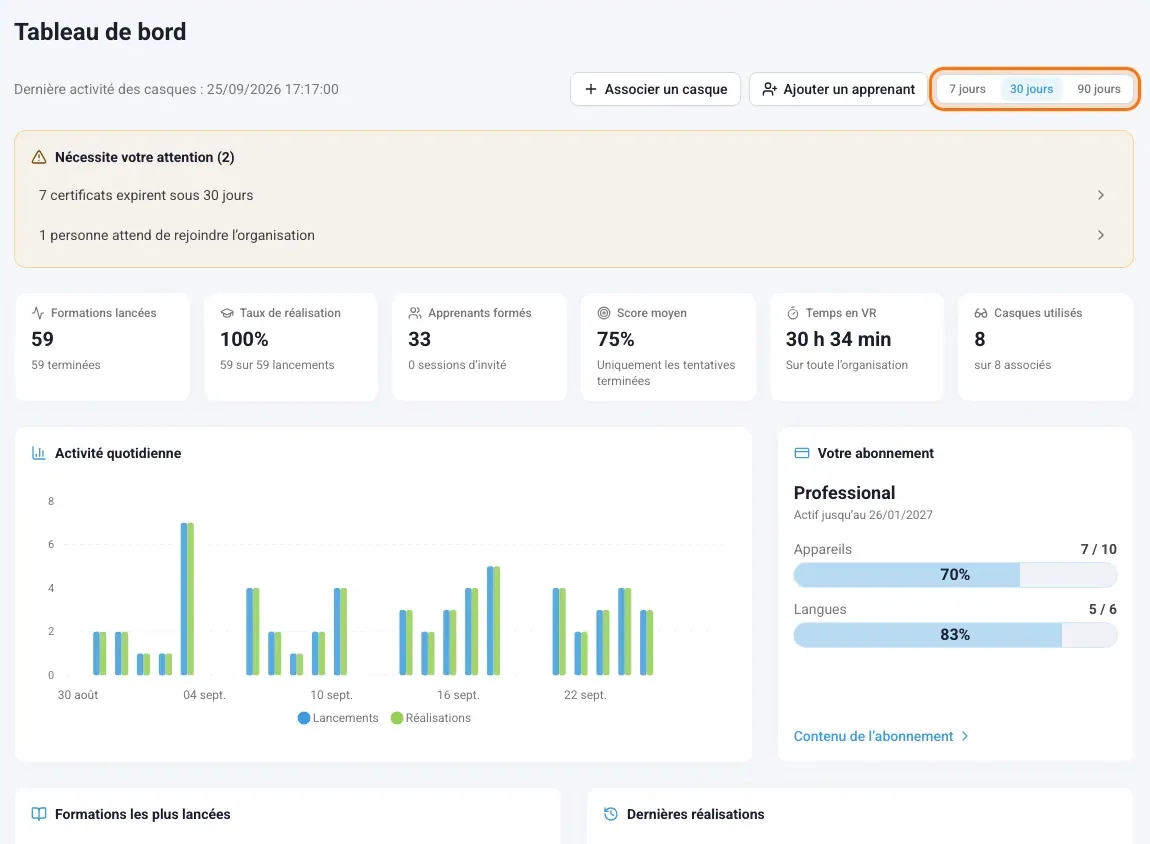Image resolution: width=1150 pixels, height=844 pixels.
Task: Open Contenu de l'abonnement link
Action: tap(882, 736)
